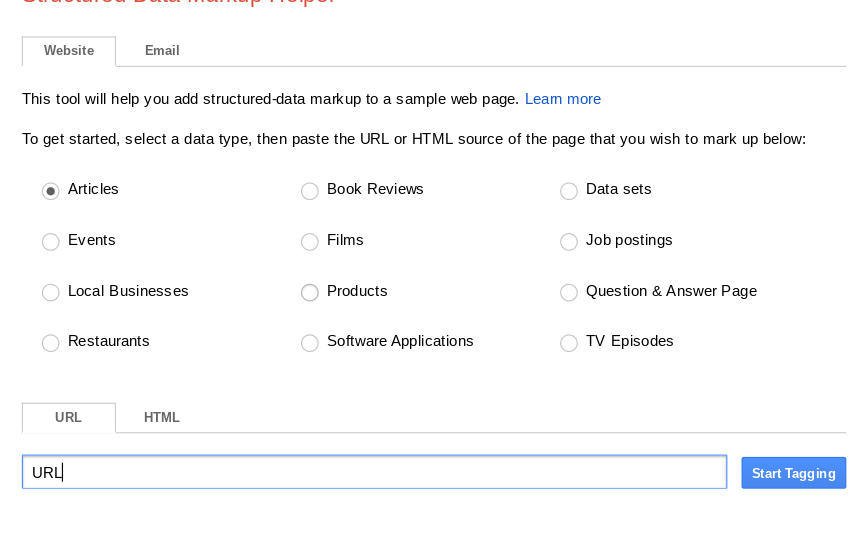
Task: Switch to the Email tab
Action: point(162,51)
